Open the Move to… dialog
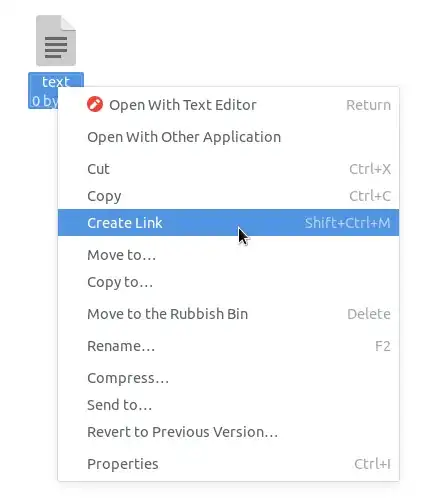Screen dimensions: 434x500 click(x=228, y=255)
